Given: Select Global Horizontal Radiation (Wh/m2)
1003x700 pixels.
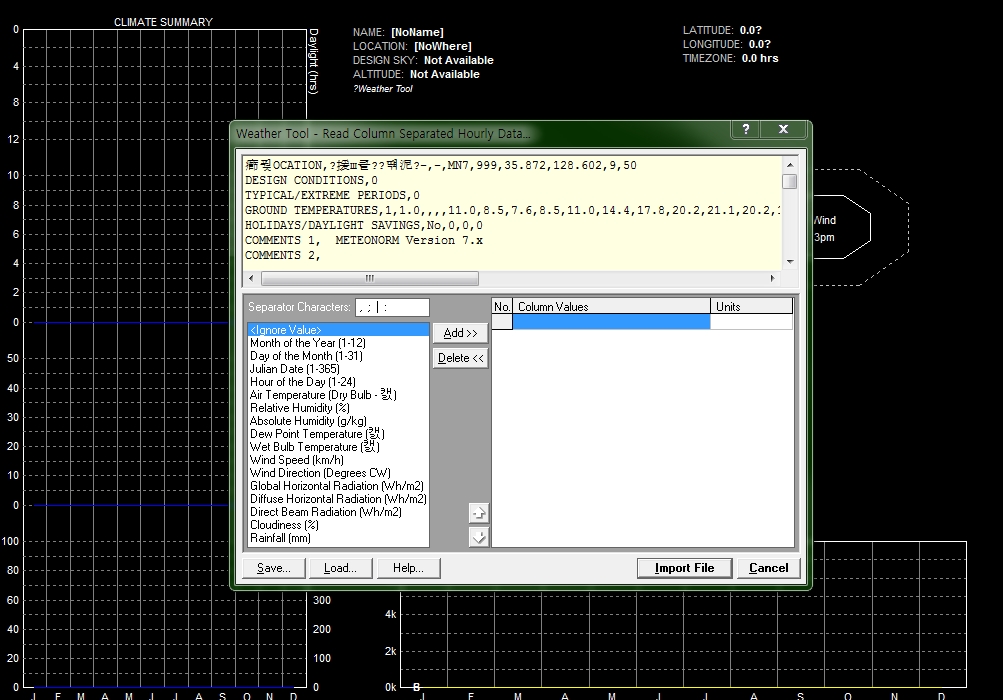Looking at the screenshot, I should [338, 486].
